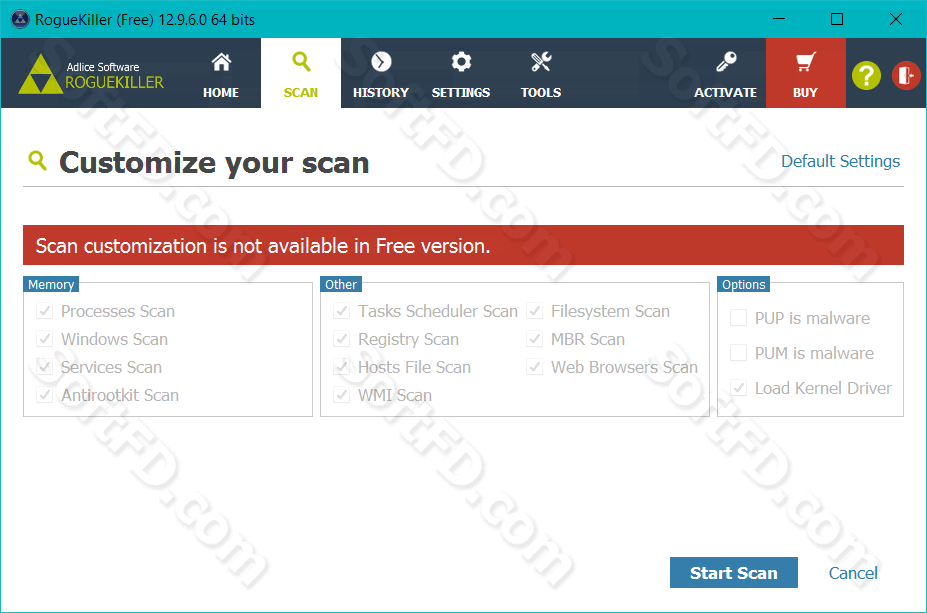
Task: Toggle Load Kernel Driver checkbox
Action: tap(738, 388)
